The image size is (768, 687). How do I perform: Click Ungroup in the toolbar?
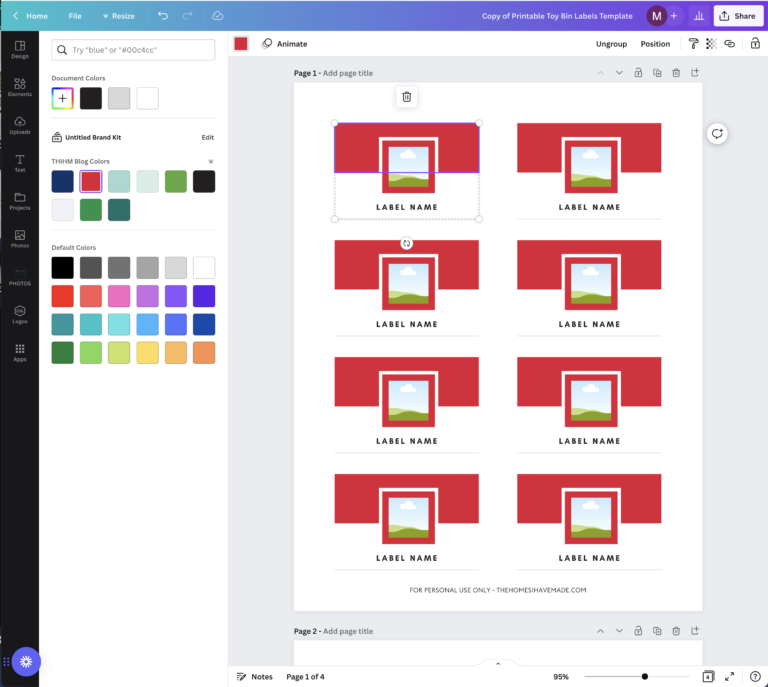(611, 44)
